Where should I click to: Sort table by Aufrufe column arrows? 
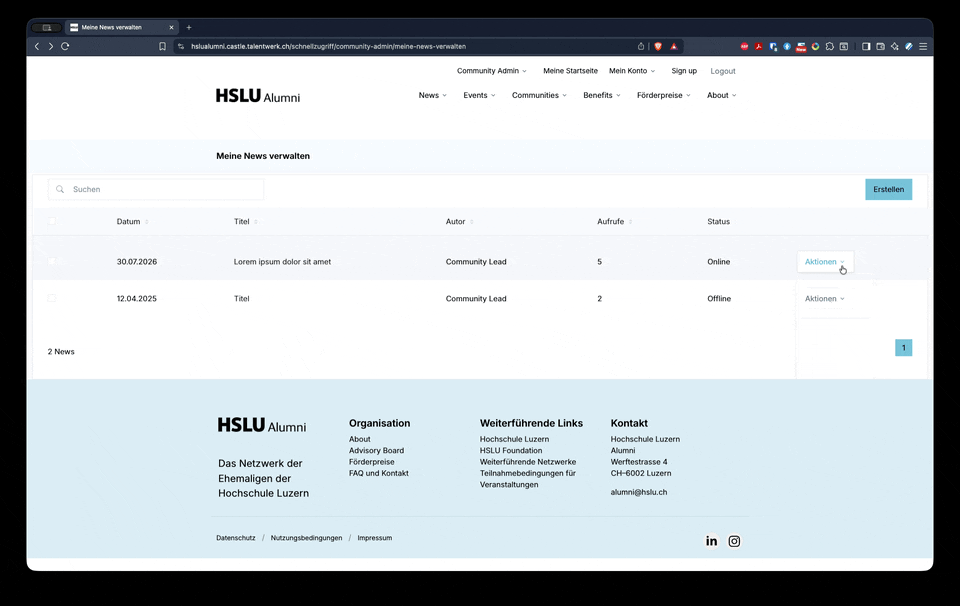630,222
